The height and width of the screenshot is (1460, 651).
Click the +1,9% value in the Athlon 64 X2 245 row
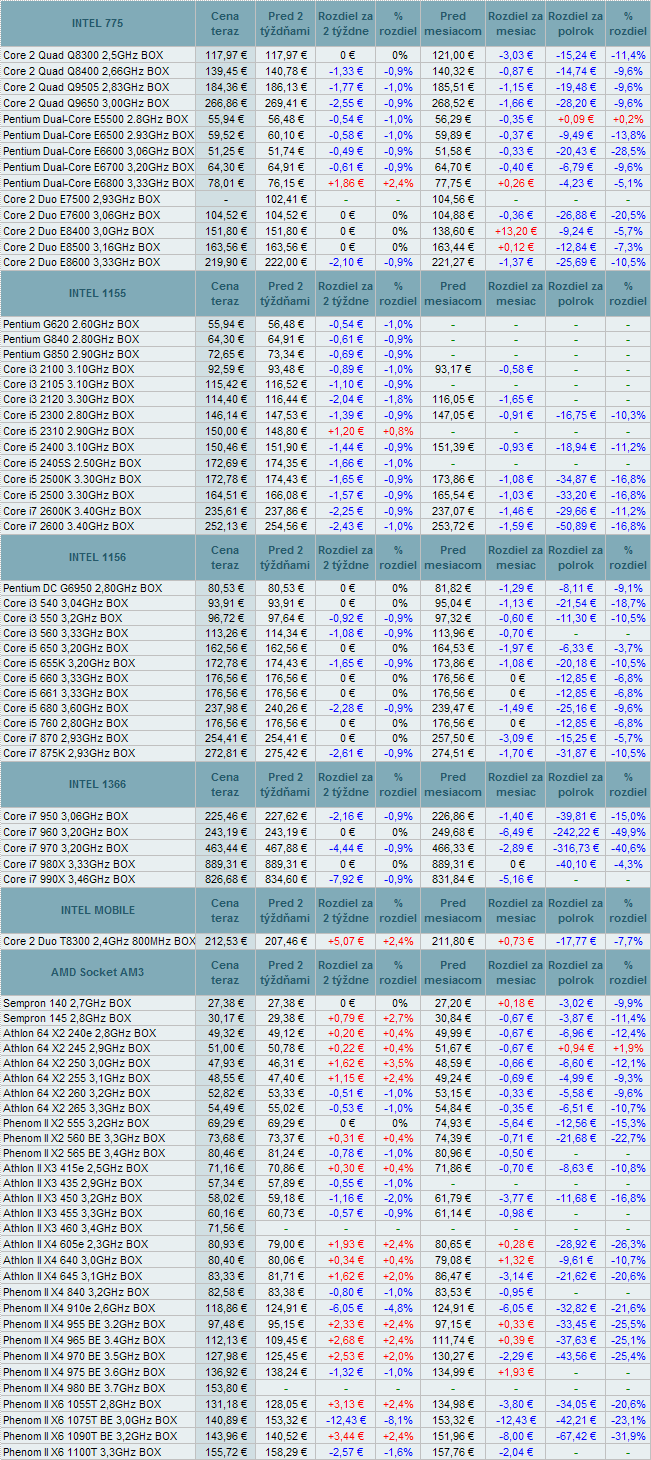pos(628,1048)
